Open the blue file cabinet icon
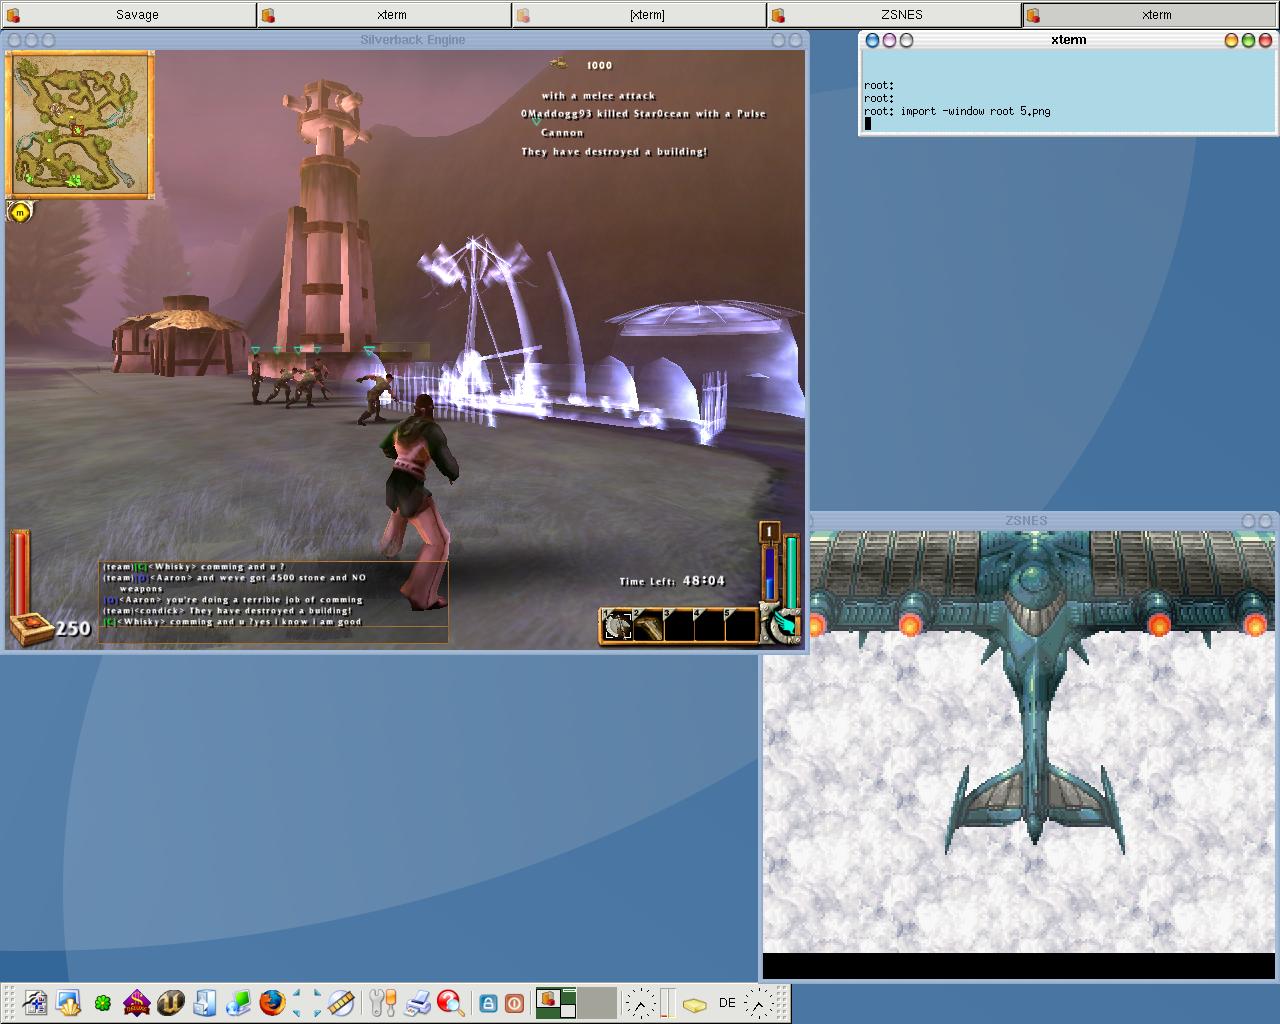The height and width of the screenshot is (1024, 1280). (204, 1003)
